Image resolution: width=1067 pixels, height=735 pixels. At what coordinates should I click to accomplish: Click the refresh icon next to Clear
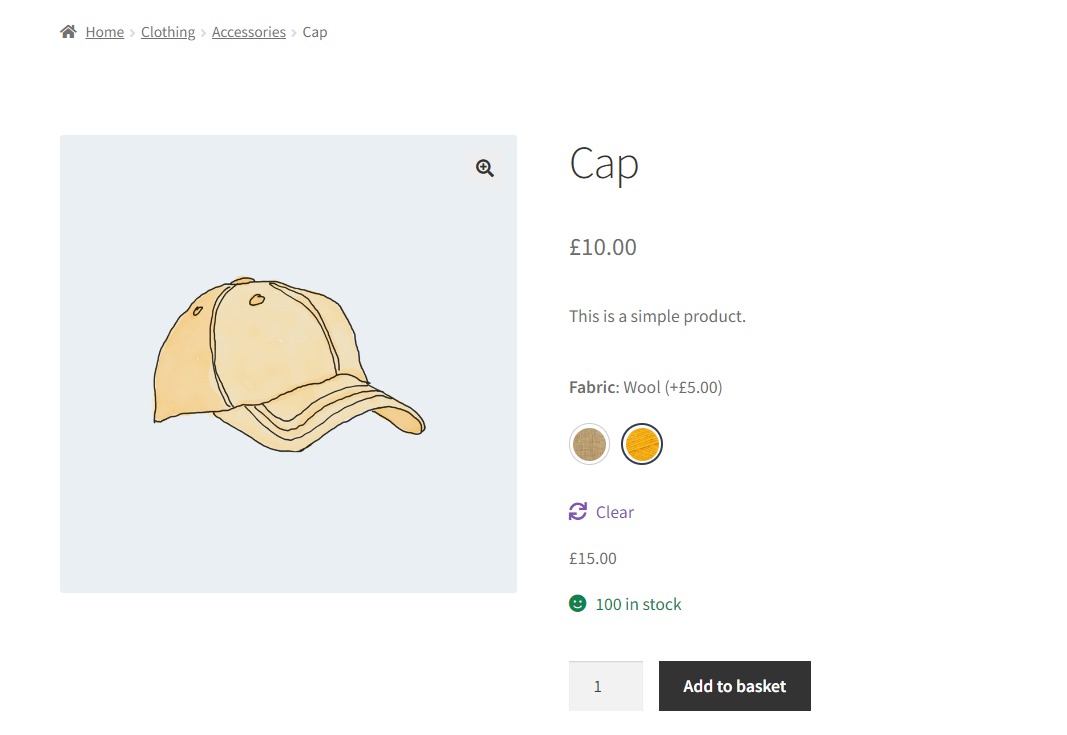577,511
